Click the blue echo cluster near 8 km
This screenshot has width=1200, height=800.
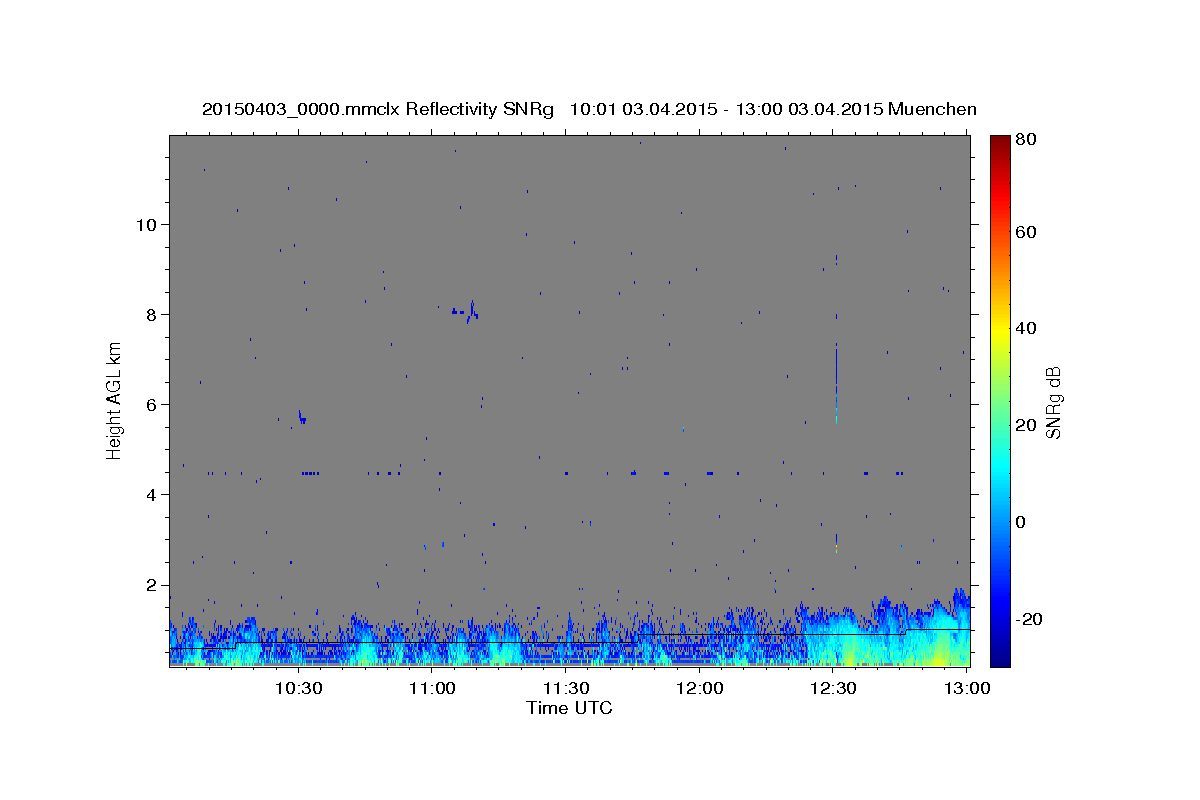coord(465,312)
